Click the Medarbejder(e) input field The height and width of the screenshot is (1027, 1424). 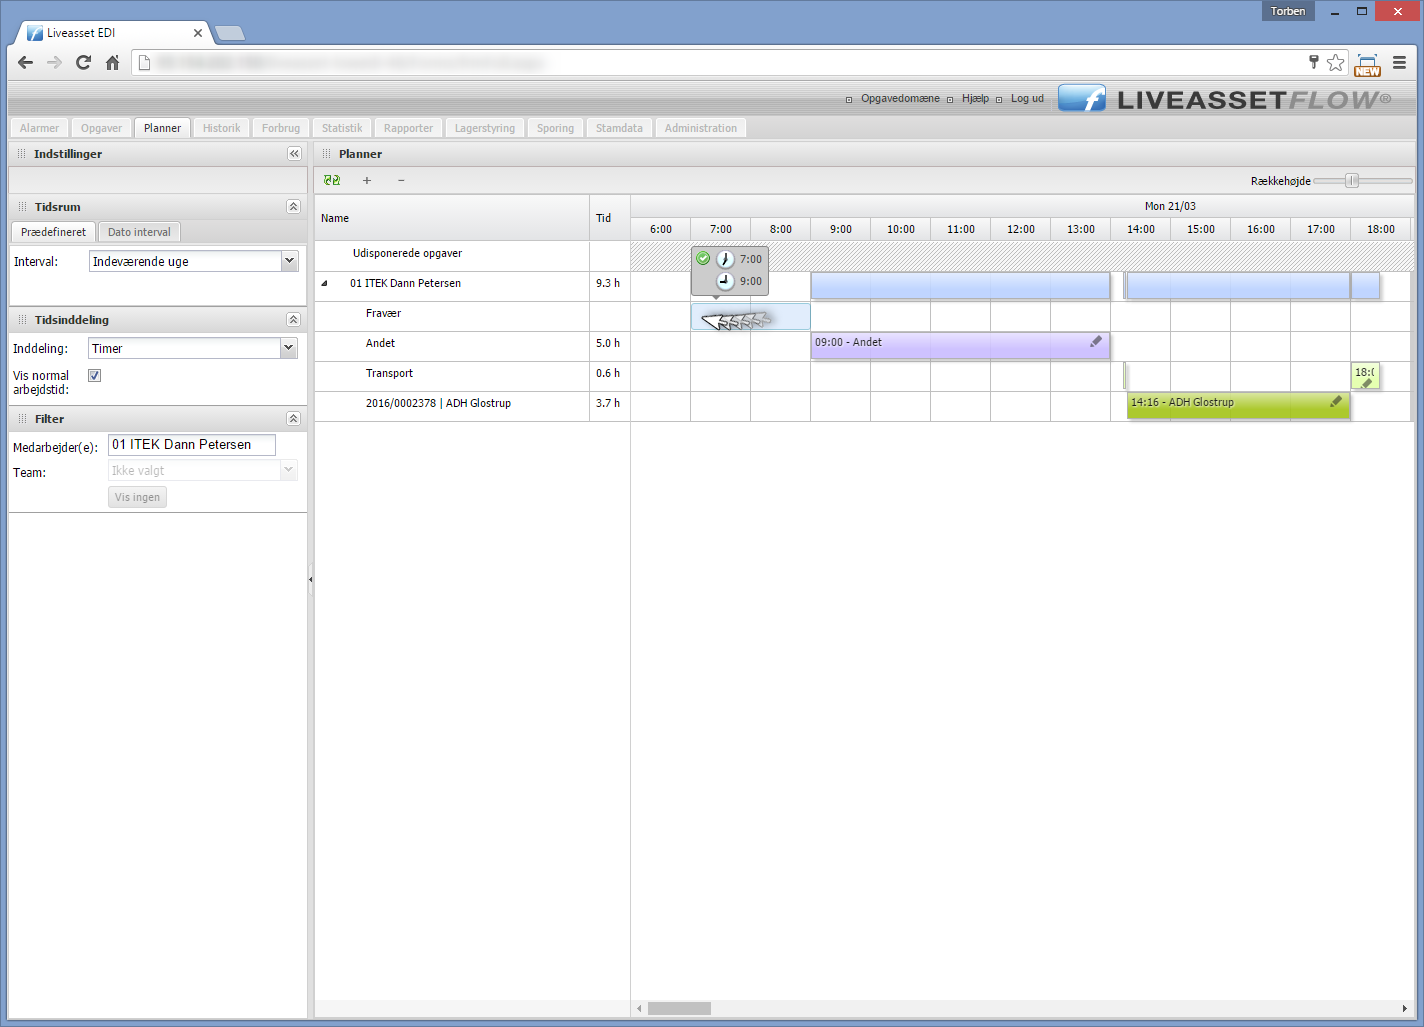(191, 445)
